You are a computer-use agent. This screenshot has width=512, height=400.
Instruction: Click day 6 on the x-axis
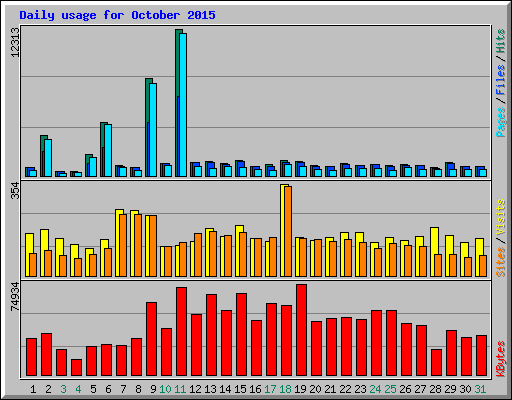(108, 389)
